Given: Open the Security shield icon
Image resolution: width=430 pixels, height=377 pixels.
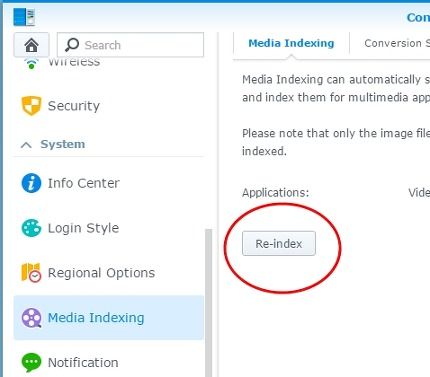Looking at the screenshot, I should [31, 106].
